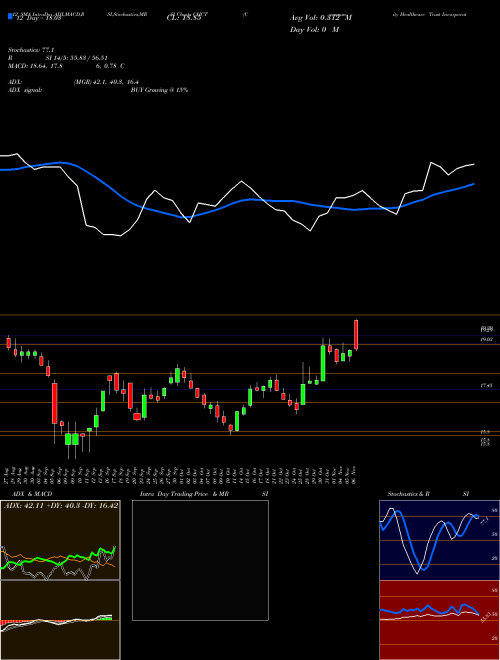This screenshot has height=660, width=500.
Task: Click the 'ADX: 42.11 +DY: 40.3 -DY: 16.42' header
Action: (61, 505)
